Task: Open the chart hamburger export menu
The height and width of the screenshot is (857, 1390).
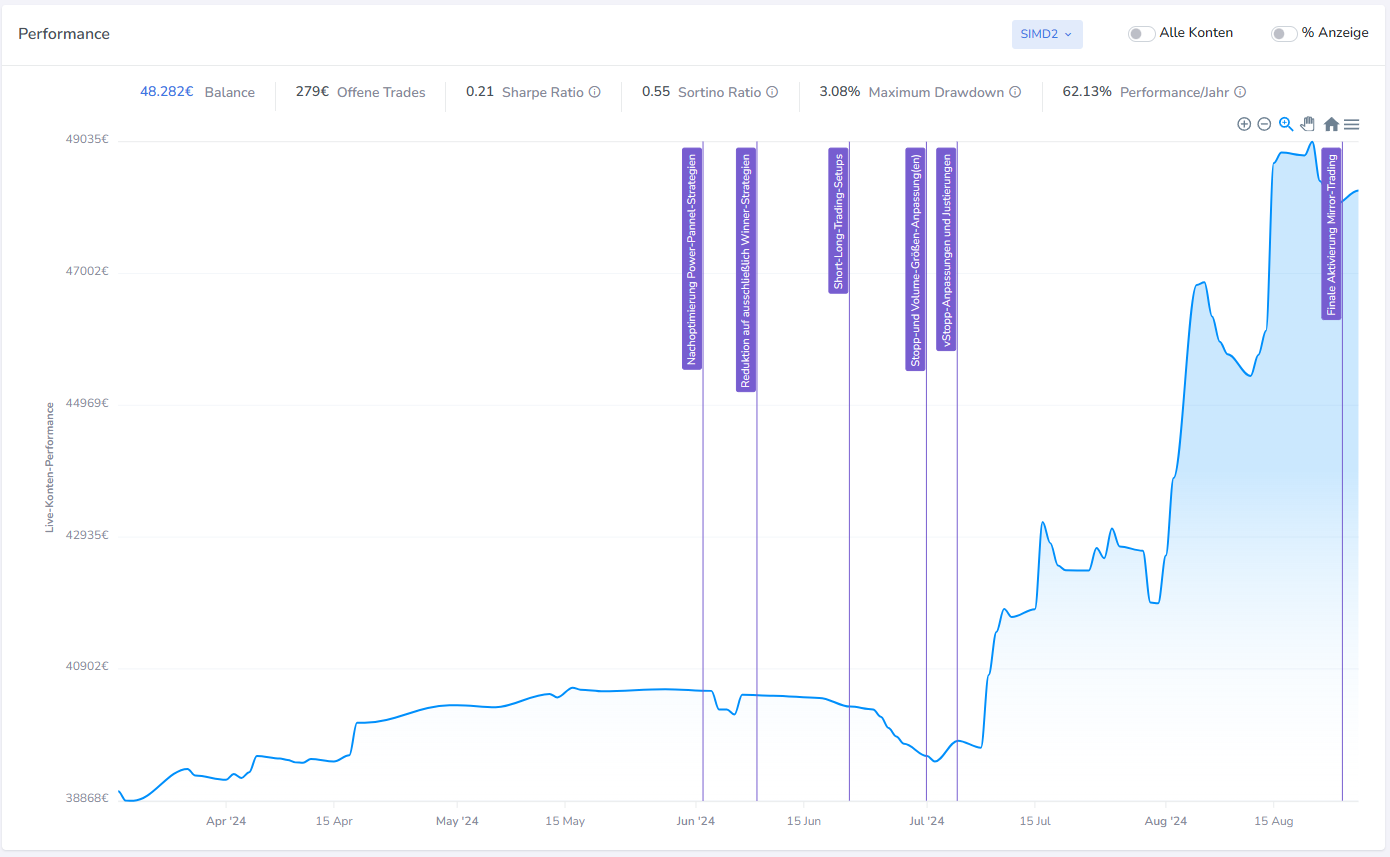Action: point(1352,124)
